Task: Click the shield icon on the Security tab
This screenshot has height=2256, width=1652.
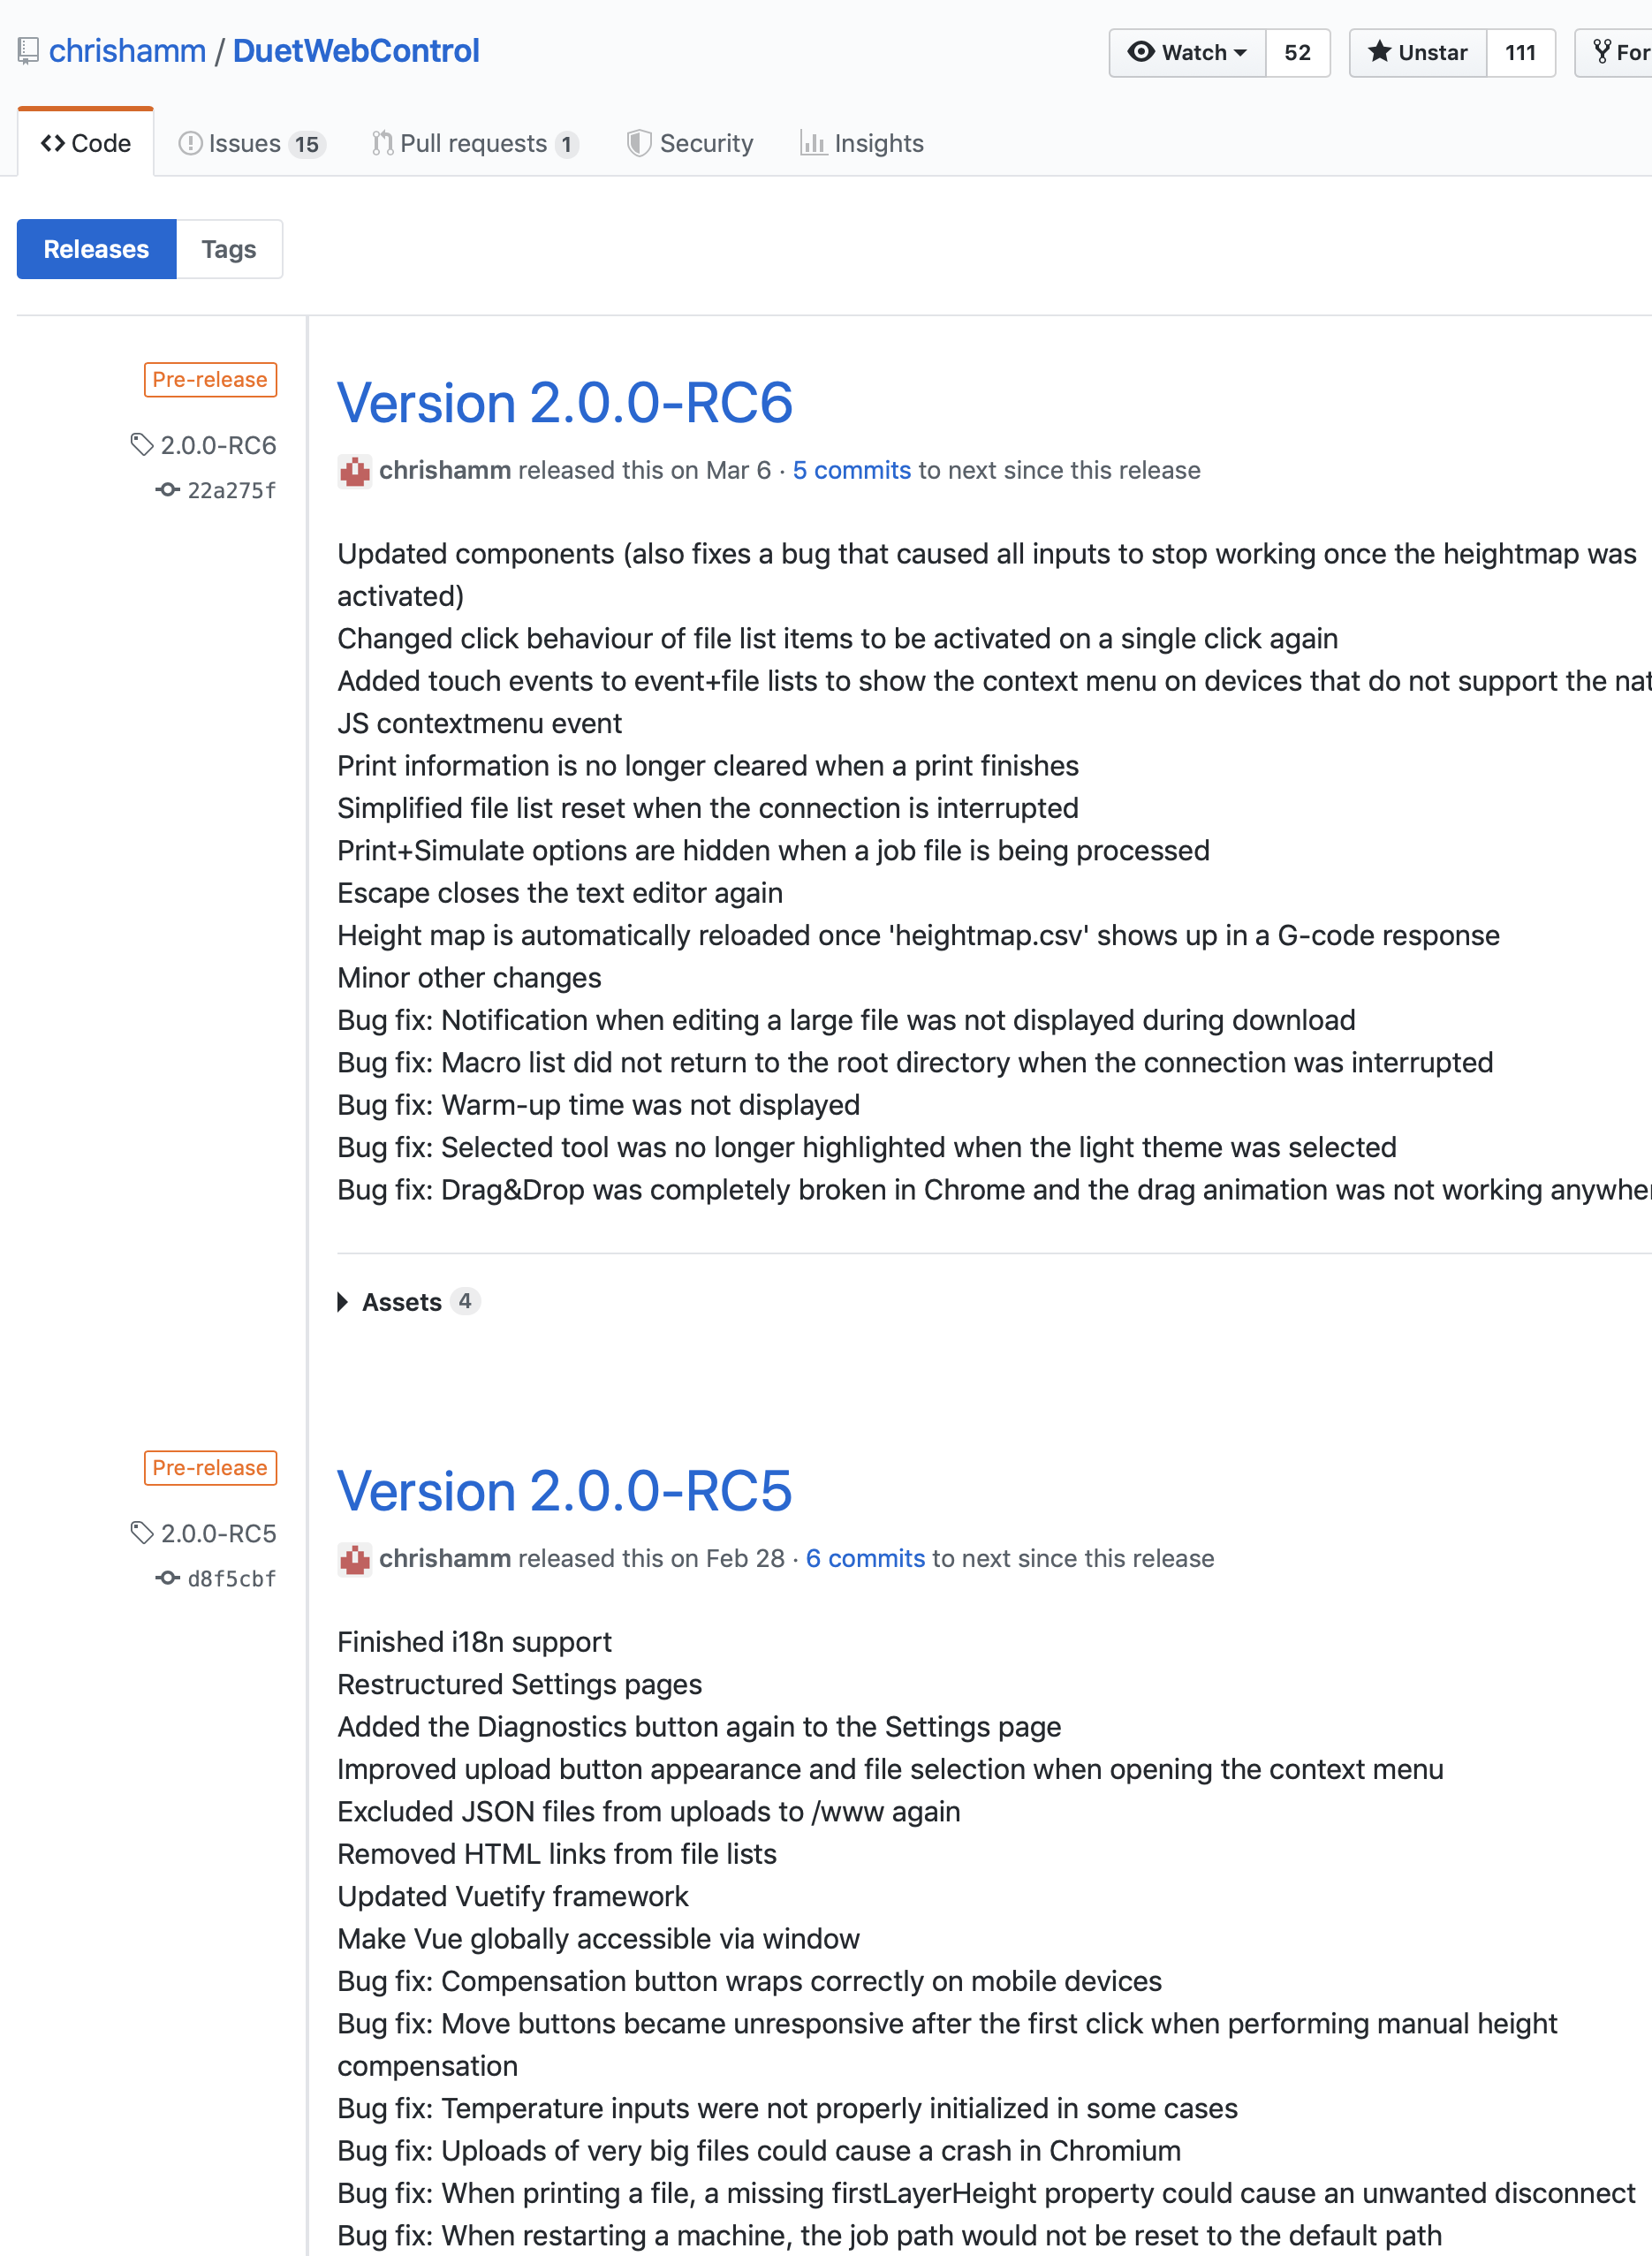Action: point(639,143)
